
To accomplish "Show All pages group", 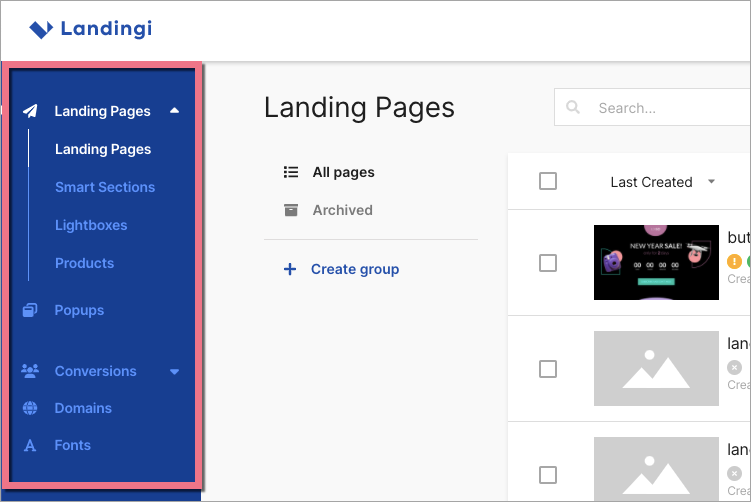I will 343,172.
